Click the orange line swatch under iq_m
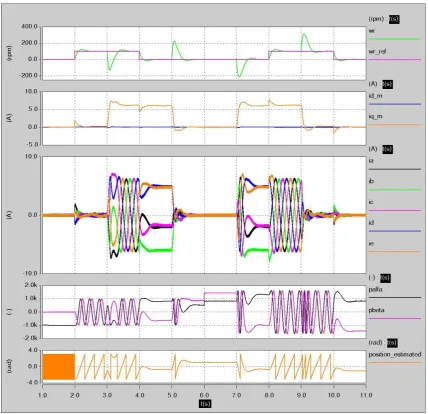The image size is (428, 414). [394, 125]
